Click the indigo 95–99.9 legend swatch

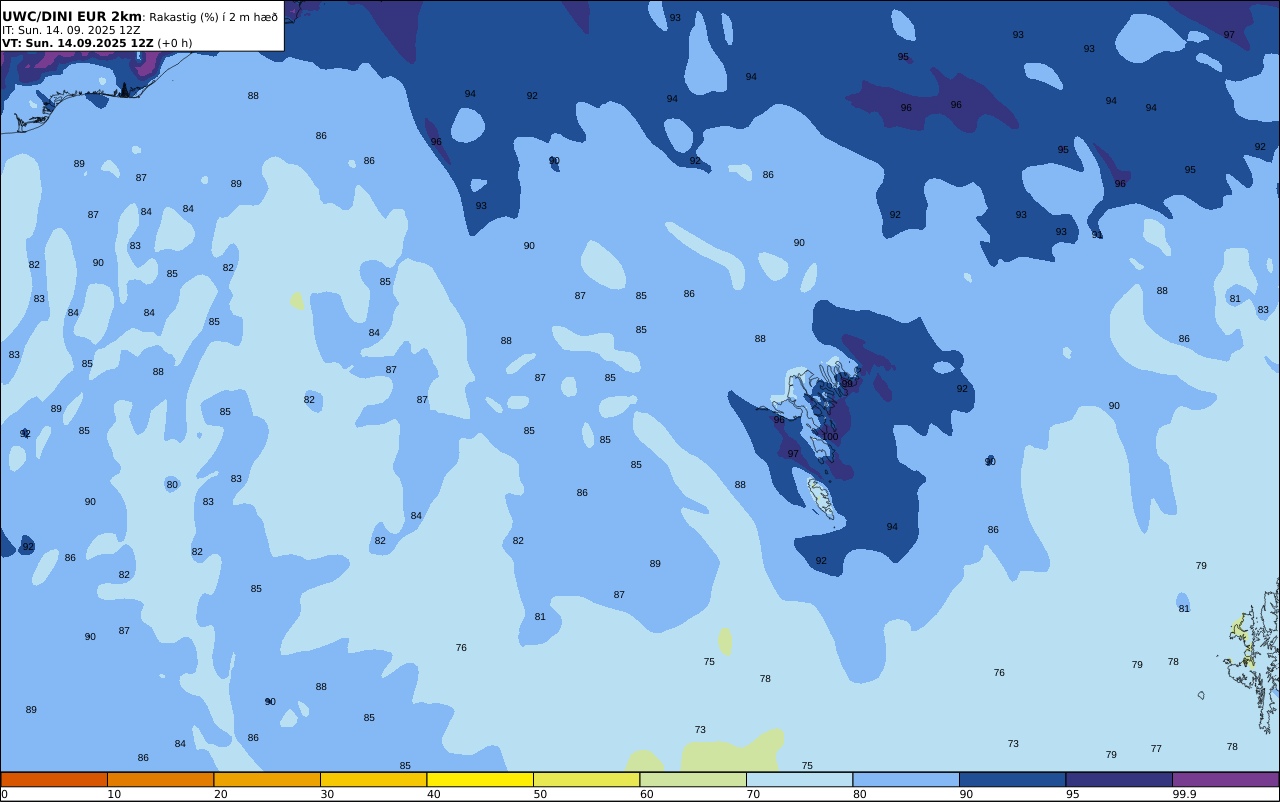point(1119,779)
